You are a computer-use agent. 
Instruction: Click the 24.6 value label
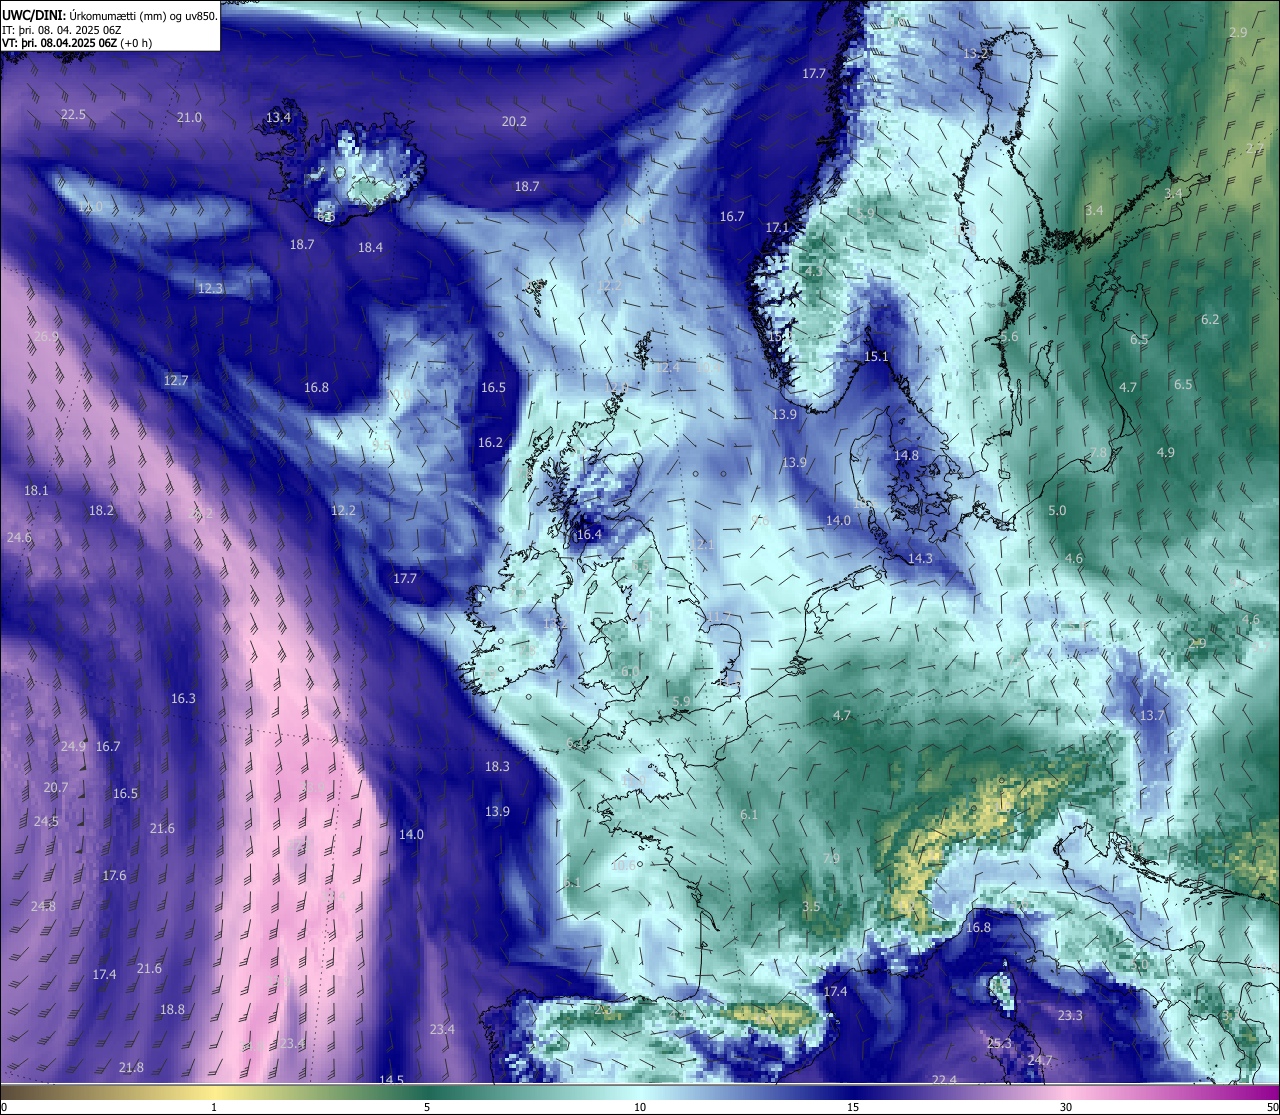point(19,538)
